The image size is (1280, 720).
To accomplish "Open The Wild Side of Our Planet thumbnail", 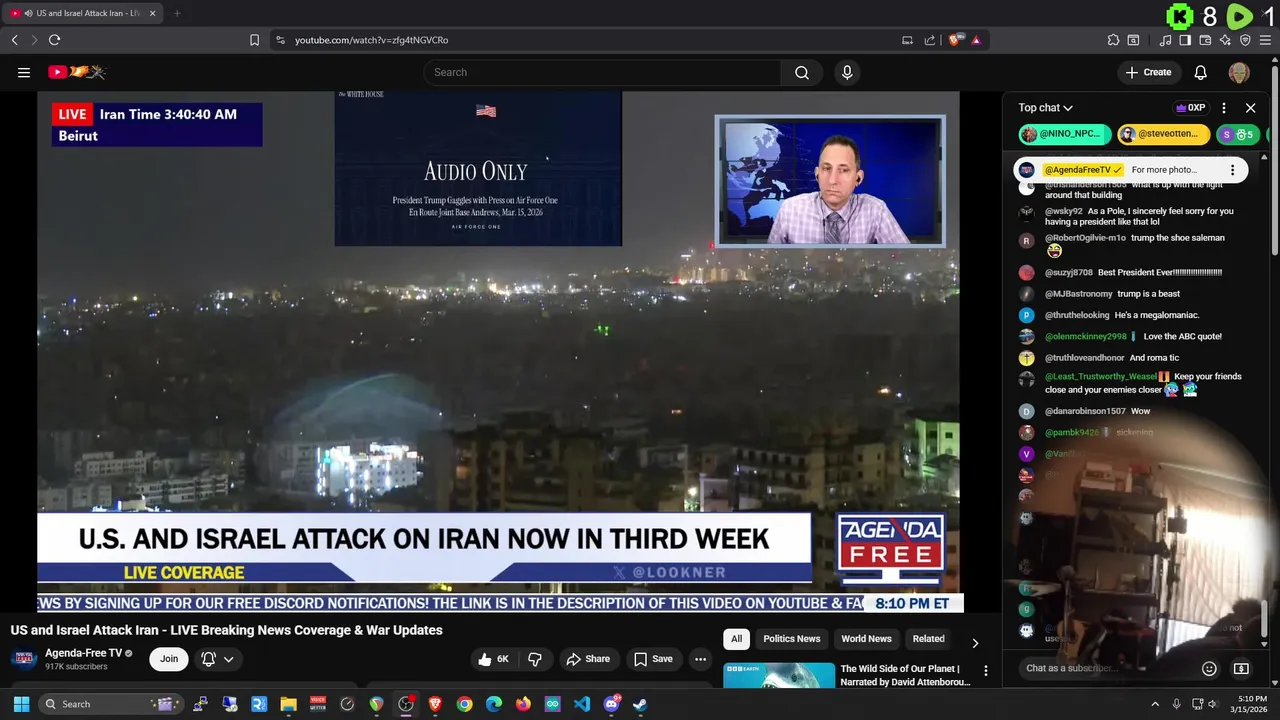I will tap(779, 675).
